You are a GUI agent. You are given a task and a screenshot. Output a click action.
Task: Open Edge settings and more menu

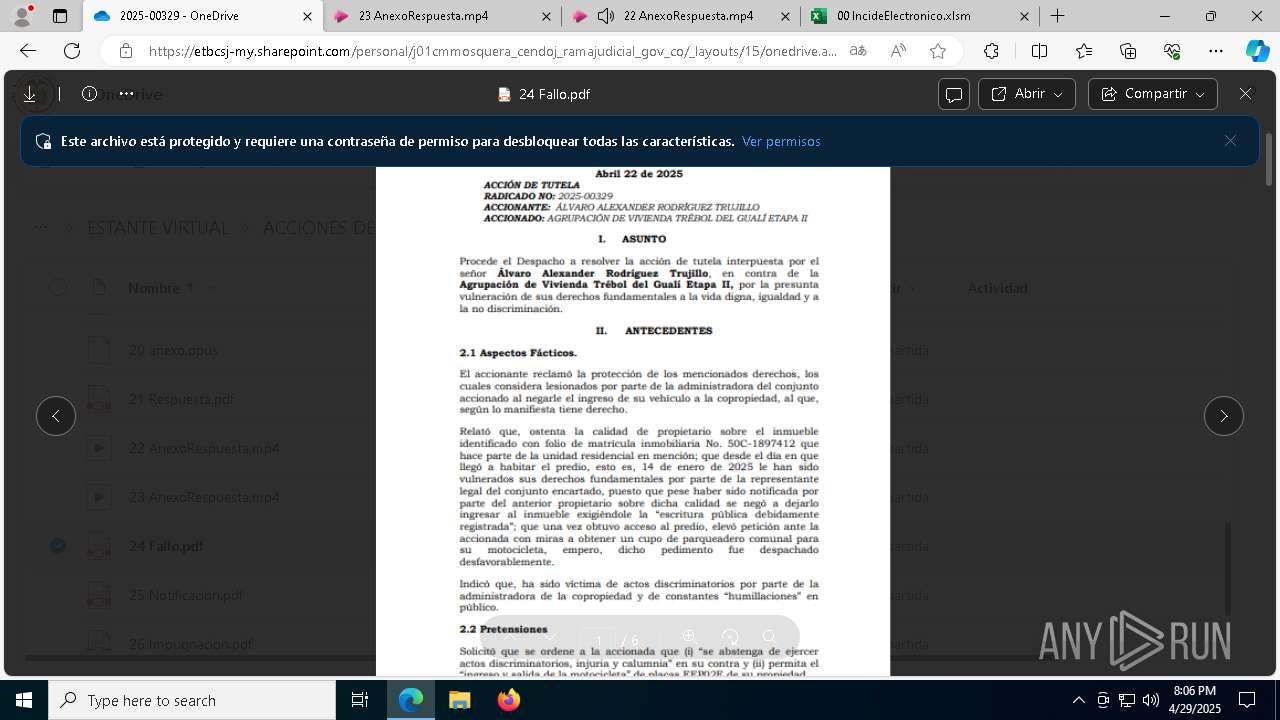tap(1216, 51)
